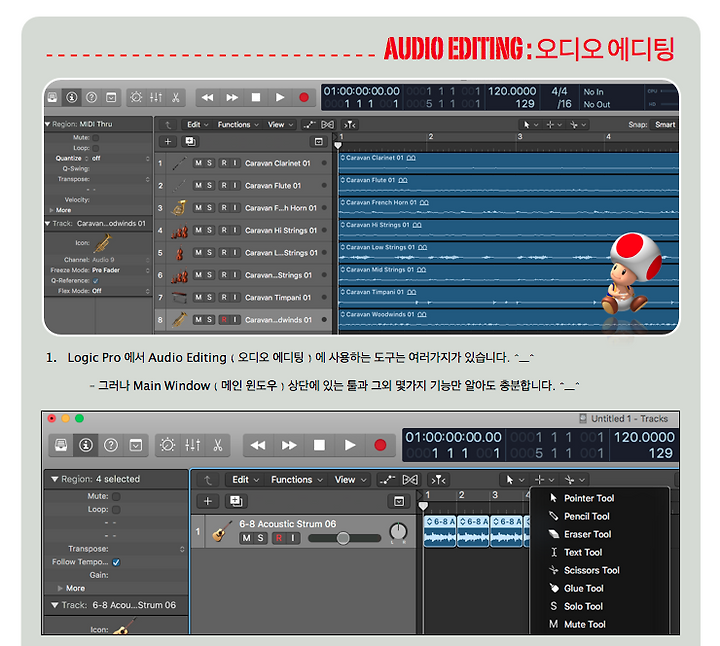
Task: Toggle record enable on Caravan woodwinds track
Action: point(224,320)
